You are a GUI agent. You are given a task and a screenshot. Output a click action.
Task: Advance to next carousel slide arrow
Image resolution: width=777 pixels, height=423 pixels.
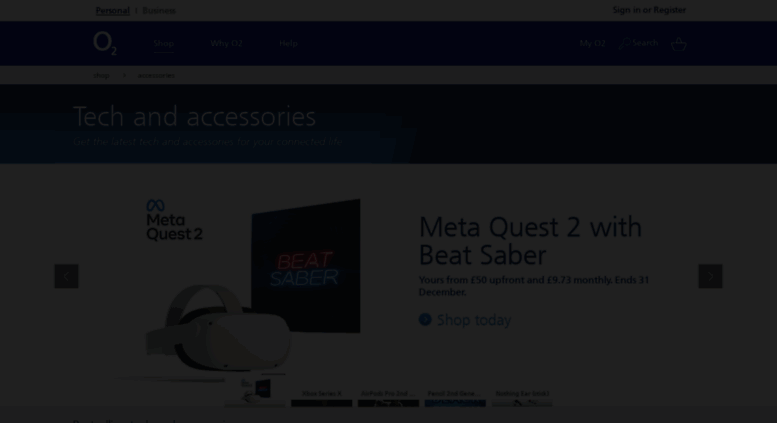[710, 276]
